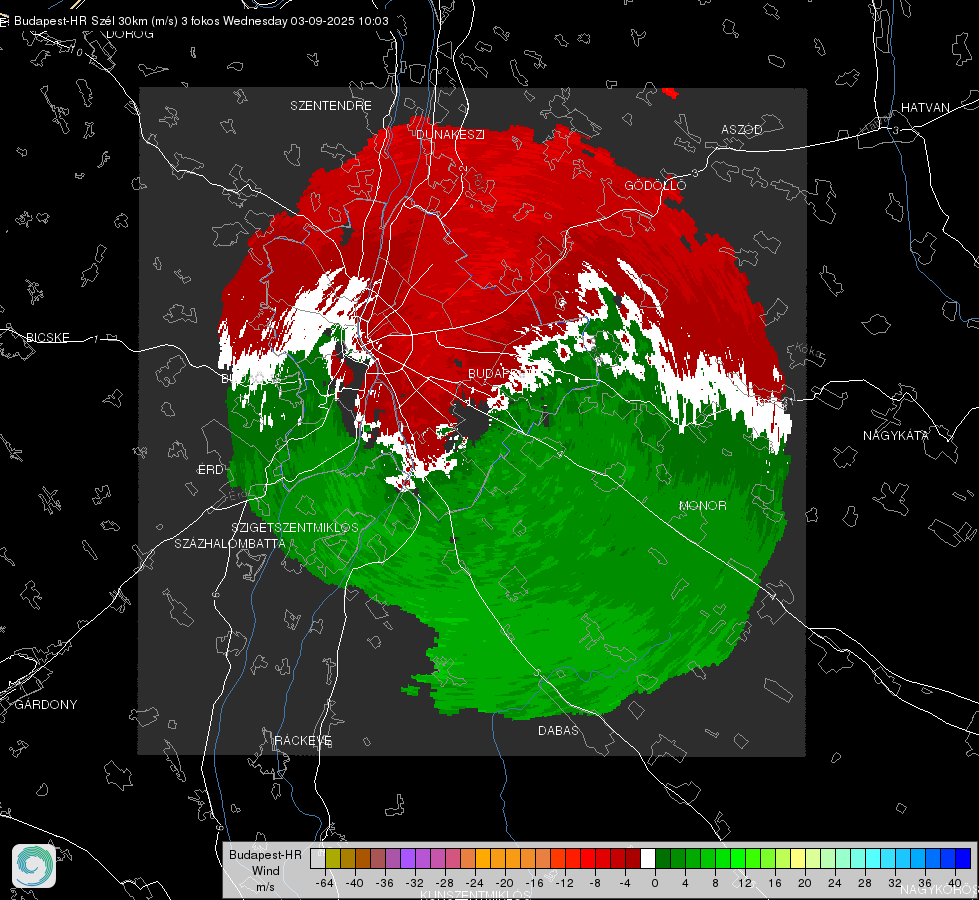Click the SZENTENDRE city label
The image size is (979, 900).
330,106
